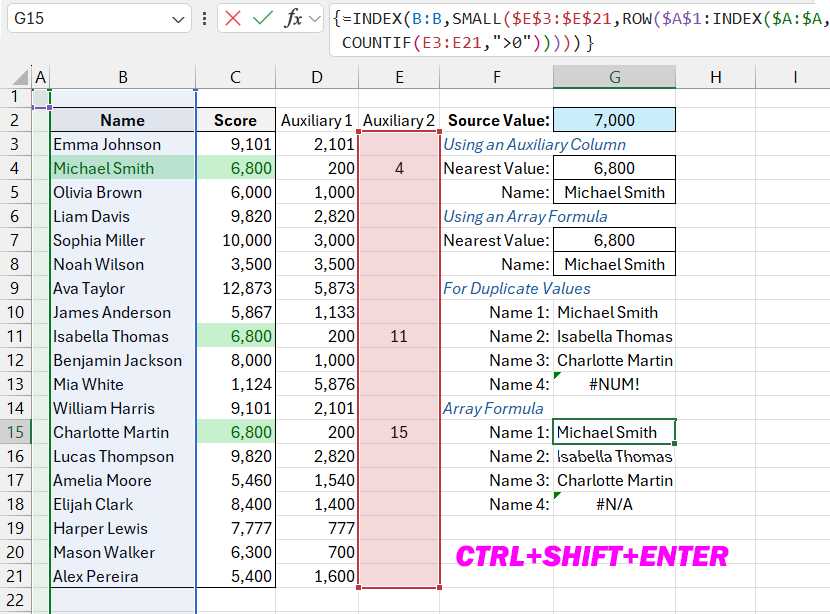This screenshot has width=830, height=614.
Task: Select the Name 1 cell showing Michael Smith
Action: click(614, 432)
